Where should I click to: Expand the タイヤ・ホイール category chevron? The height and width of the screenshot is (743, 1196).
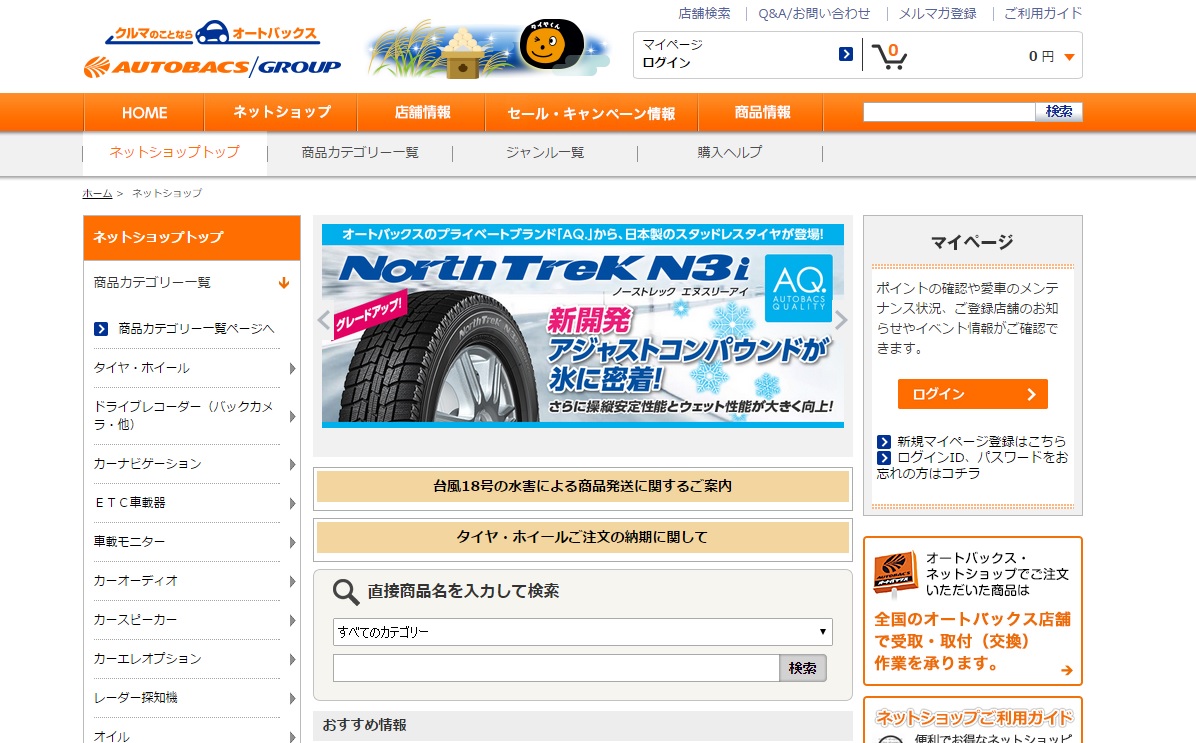coord(291,369)
